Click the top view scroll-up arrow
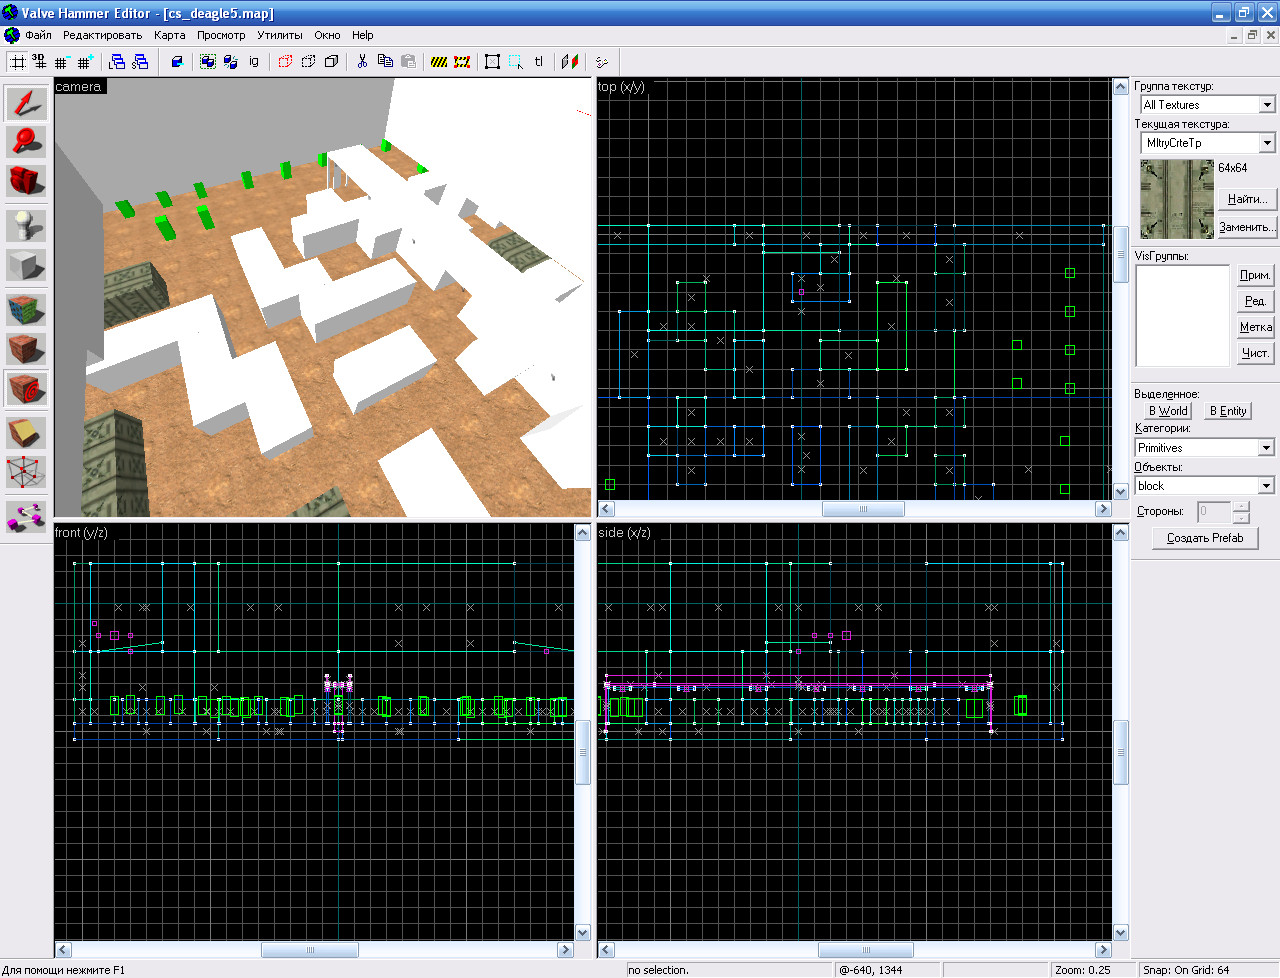Screen dimensions: 1280x978 1121,87
